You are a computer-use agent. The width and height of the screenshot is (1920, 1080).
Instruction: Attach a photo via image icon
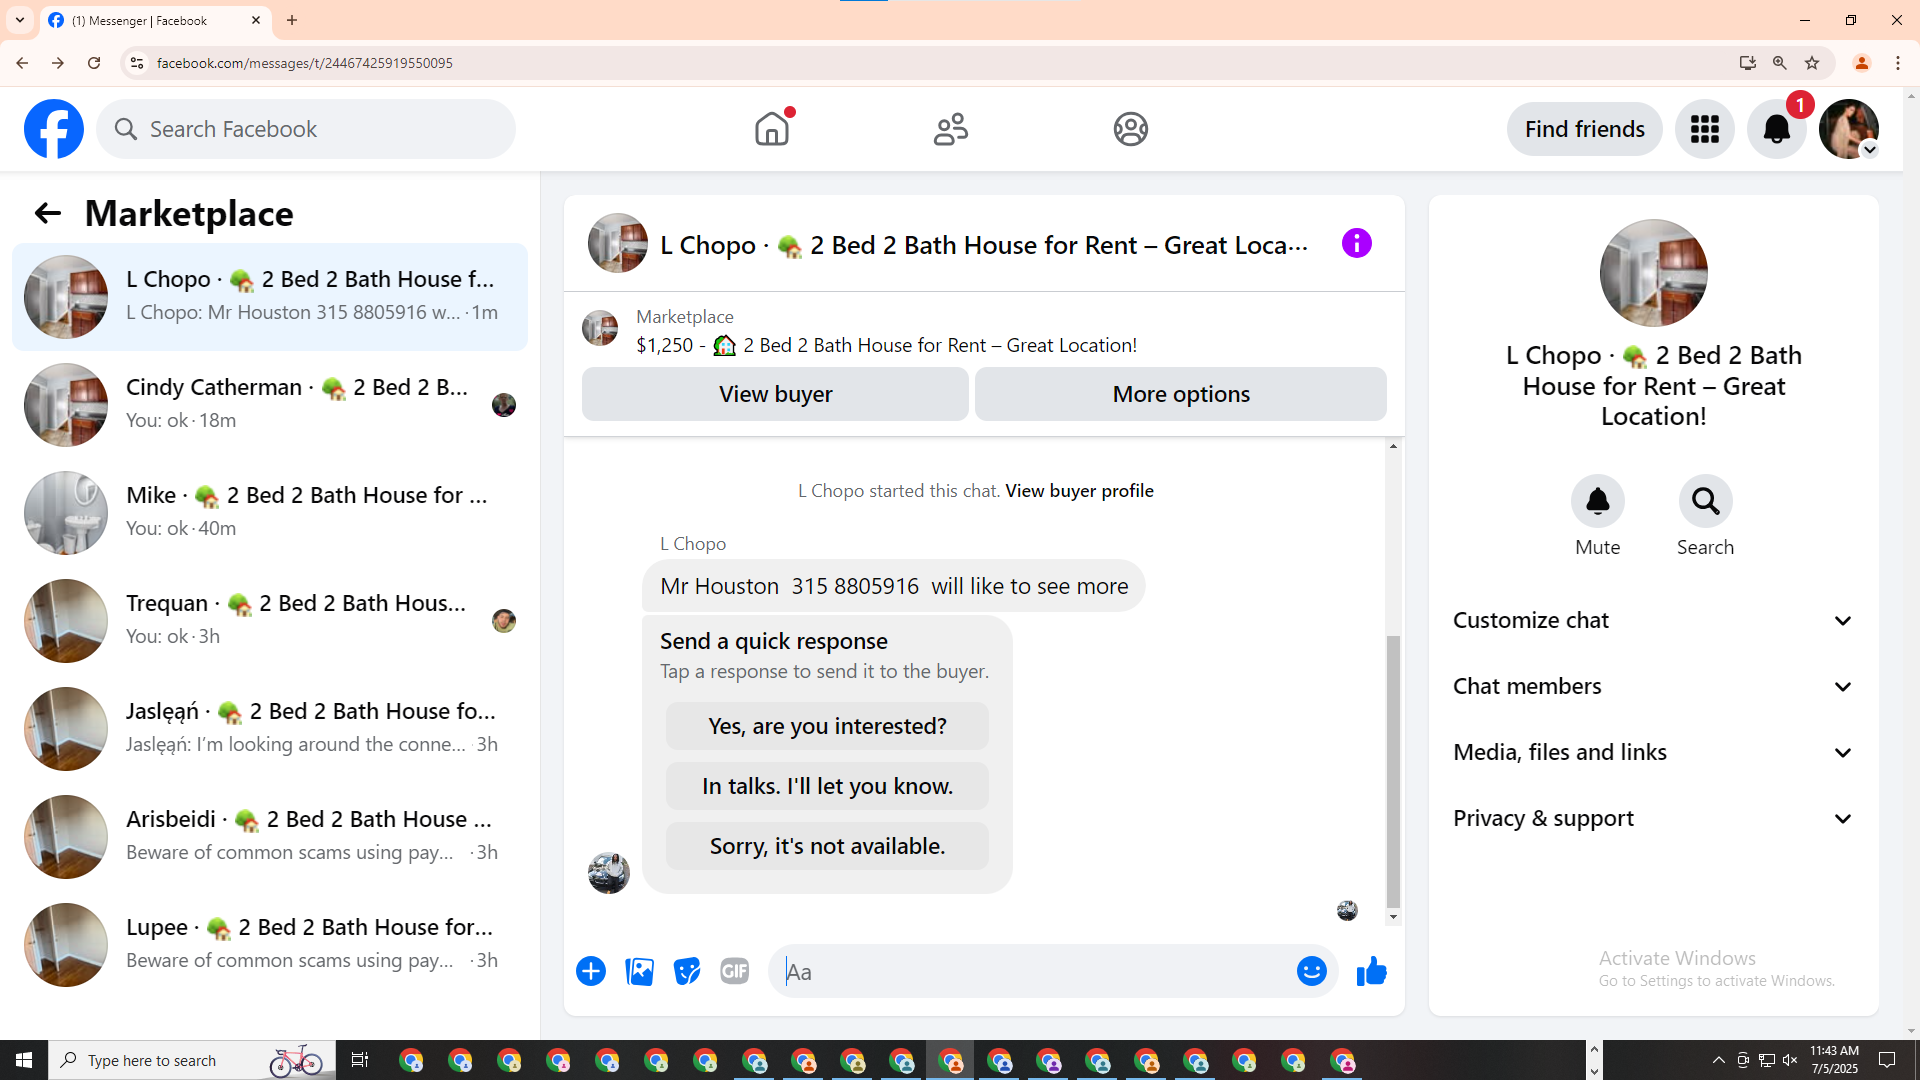pyautogui.click(x=639, y=971)
